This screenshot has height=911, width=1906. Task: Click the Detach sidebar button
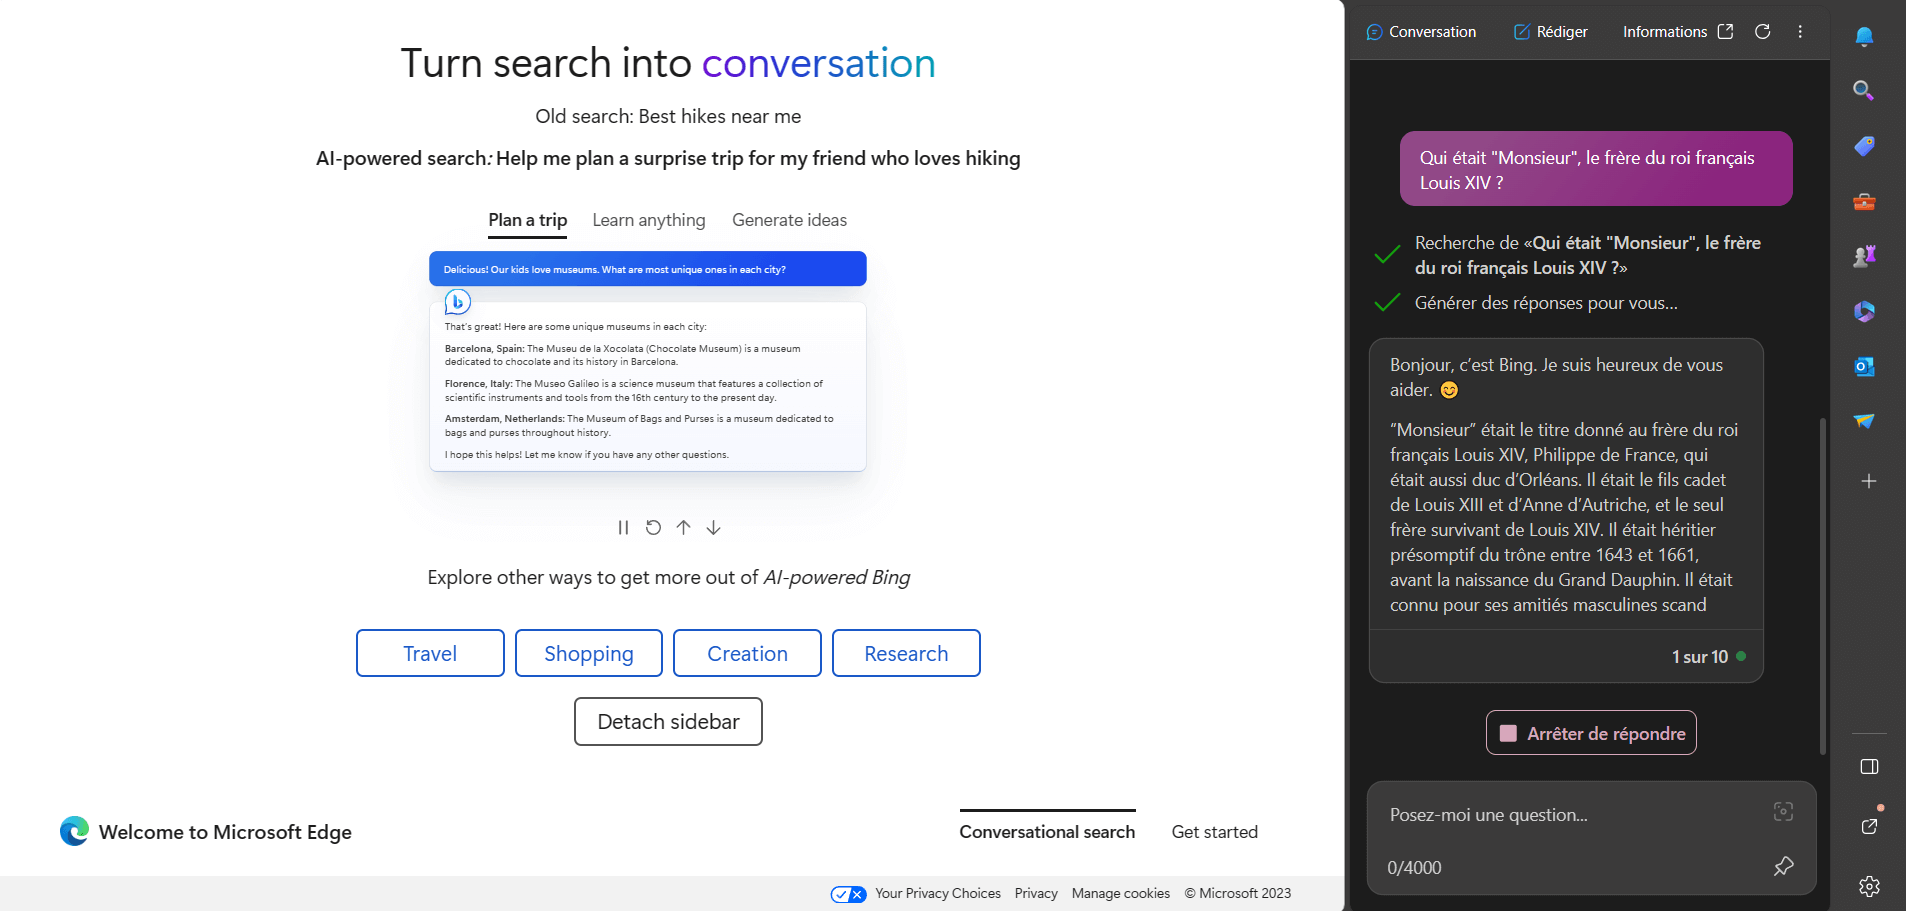tap(668, 721)
